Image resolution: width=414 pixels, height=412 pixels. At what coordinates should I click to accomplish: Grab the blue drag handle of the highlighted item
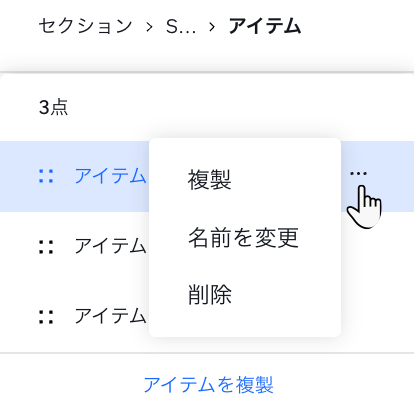tap(46, 176)
